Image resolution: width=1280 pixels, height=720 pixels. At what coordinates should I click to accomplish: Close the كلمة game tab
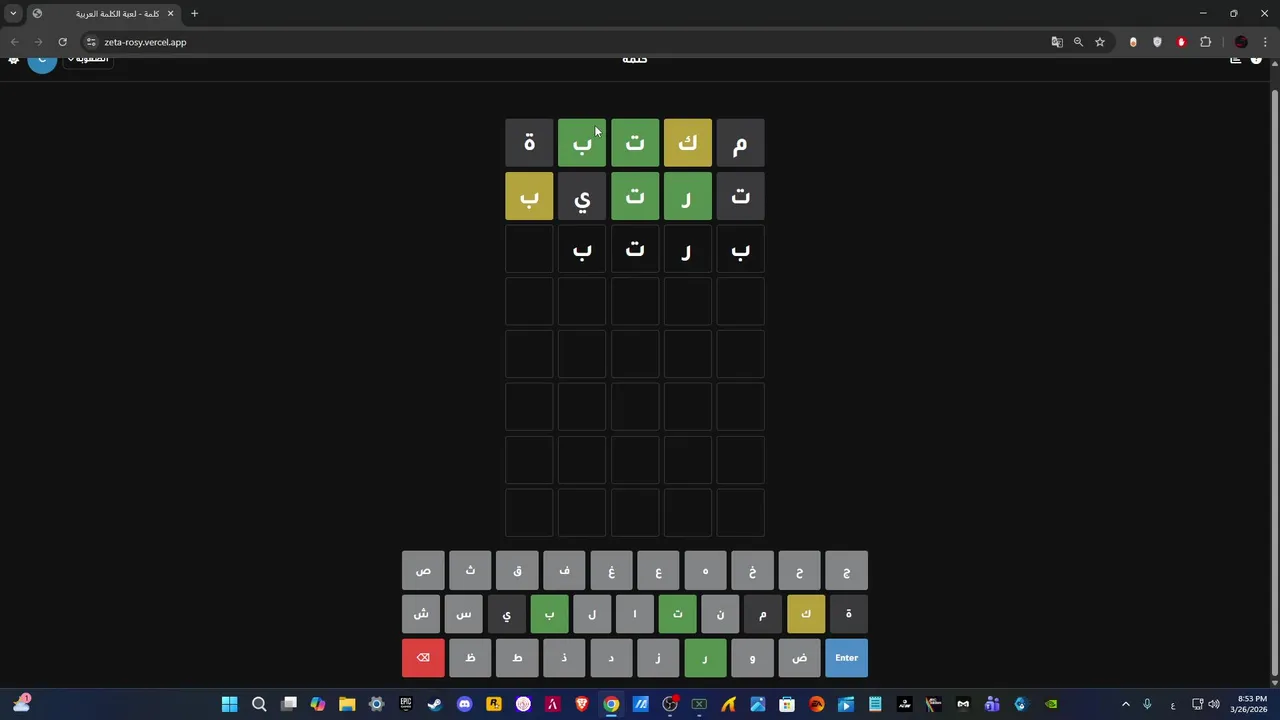170,14
